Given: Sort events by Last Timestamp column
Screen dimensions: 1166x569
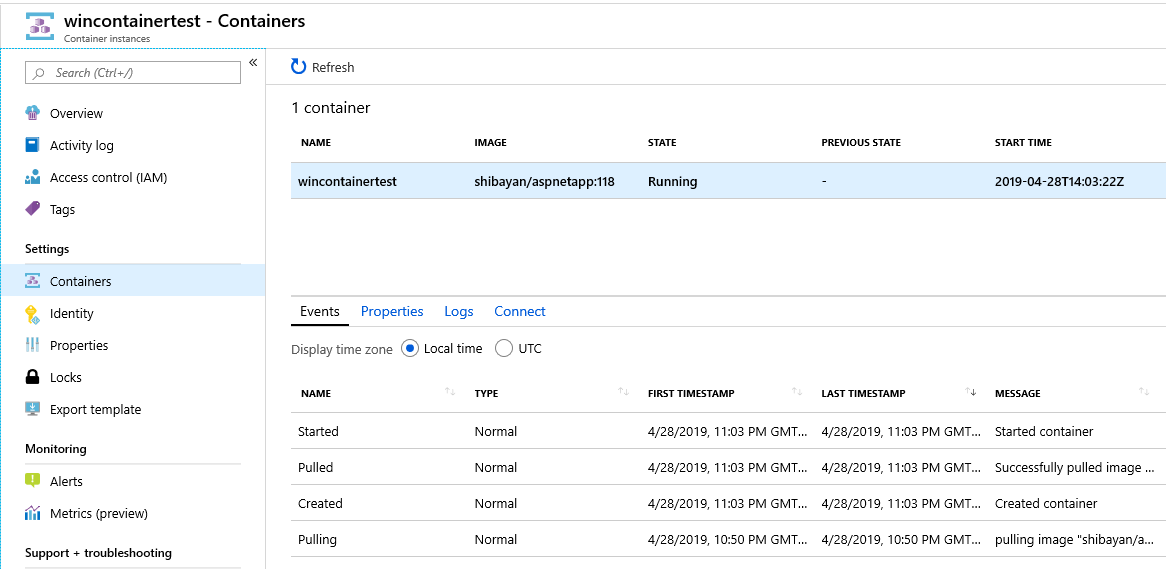Looking at the screenshot, I should point(972,392).
